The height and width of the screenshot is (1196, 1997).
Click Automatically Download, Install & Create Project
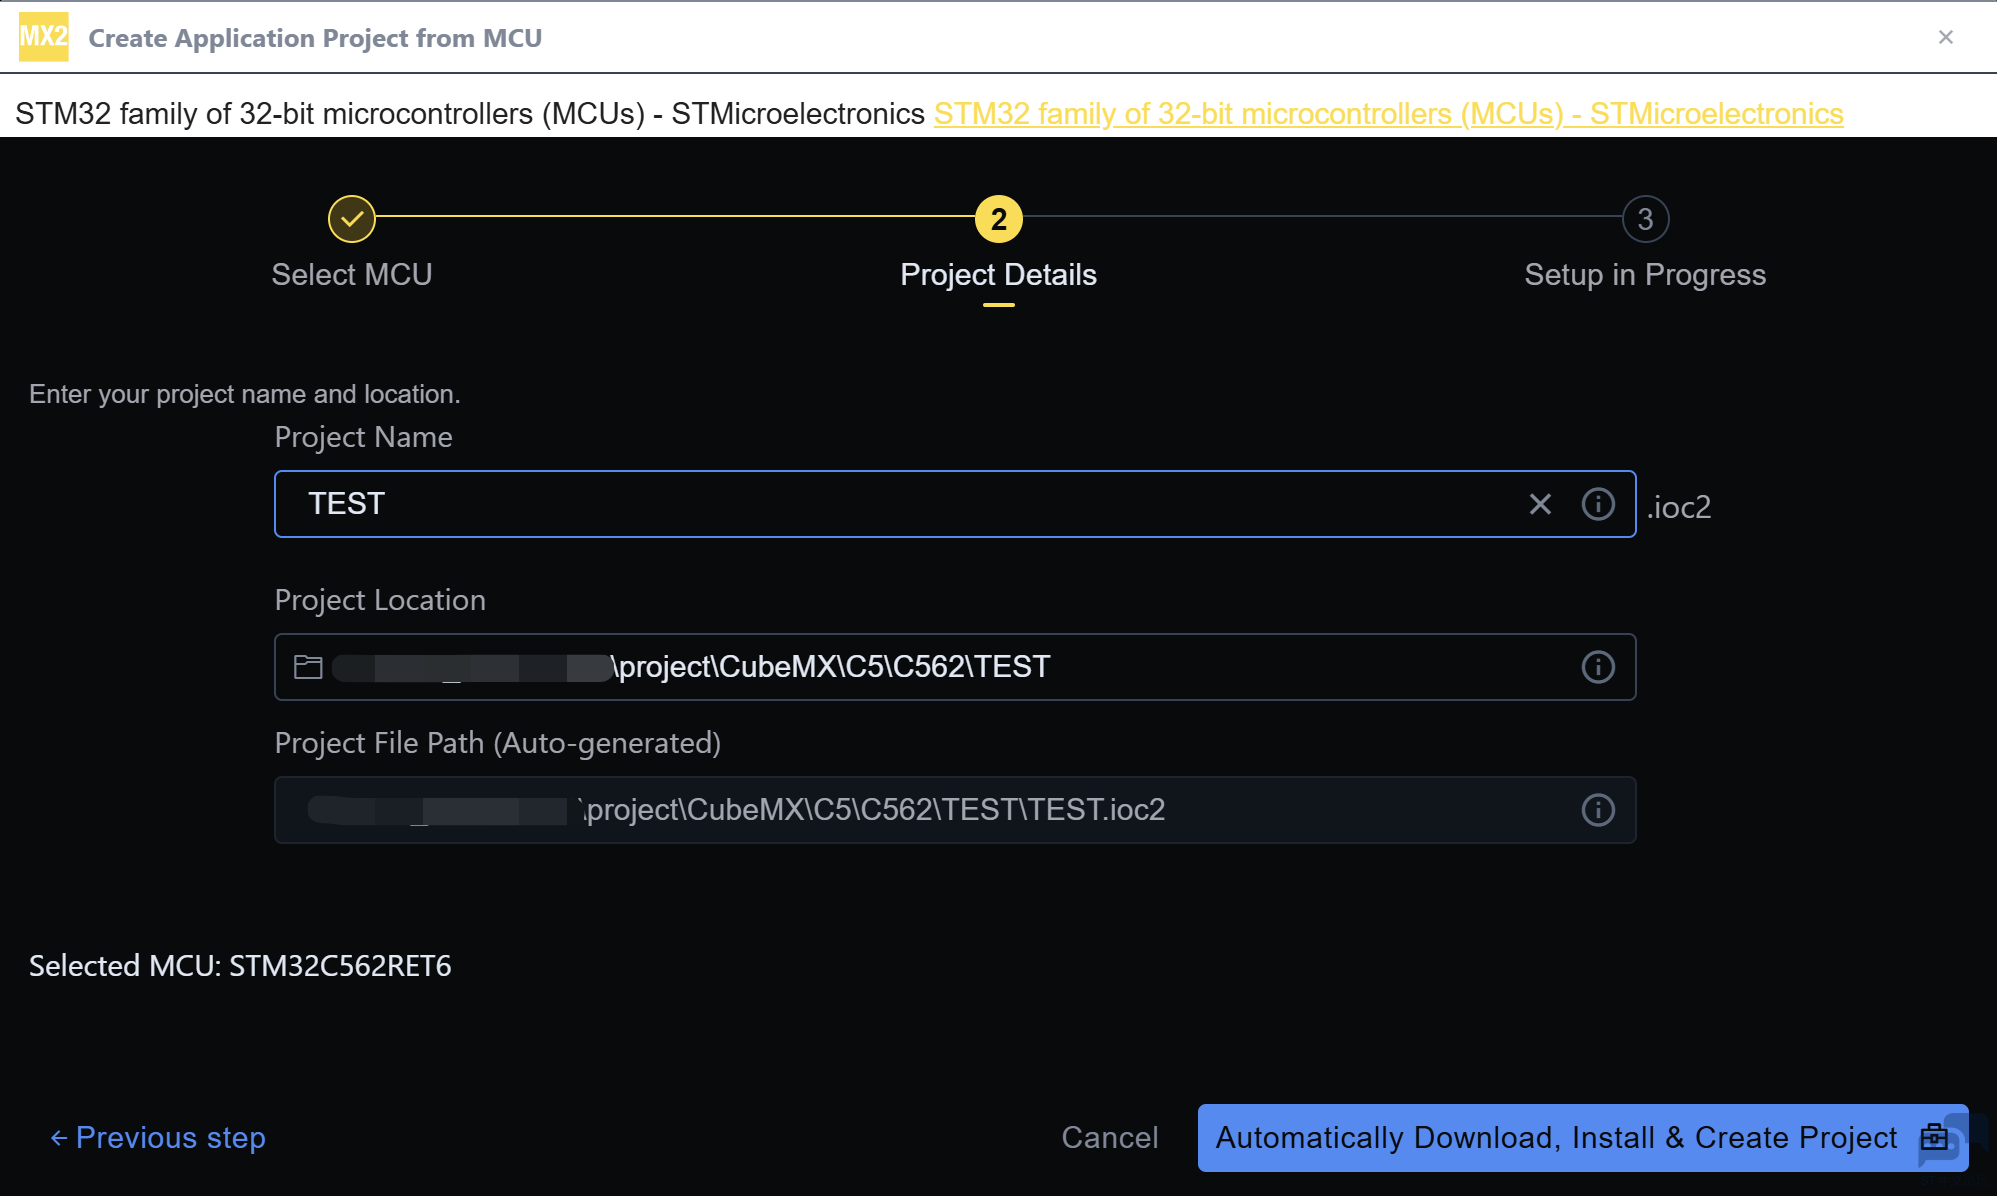point(1583,1138)
